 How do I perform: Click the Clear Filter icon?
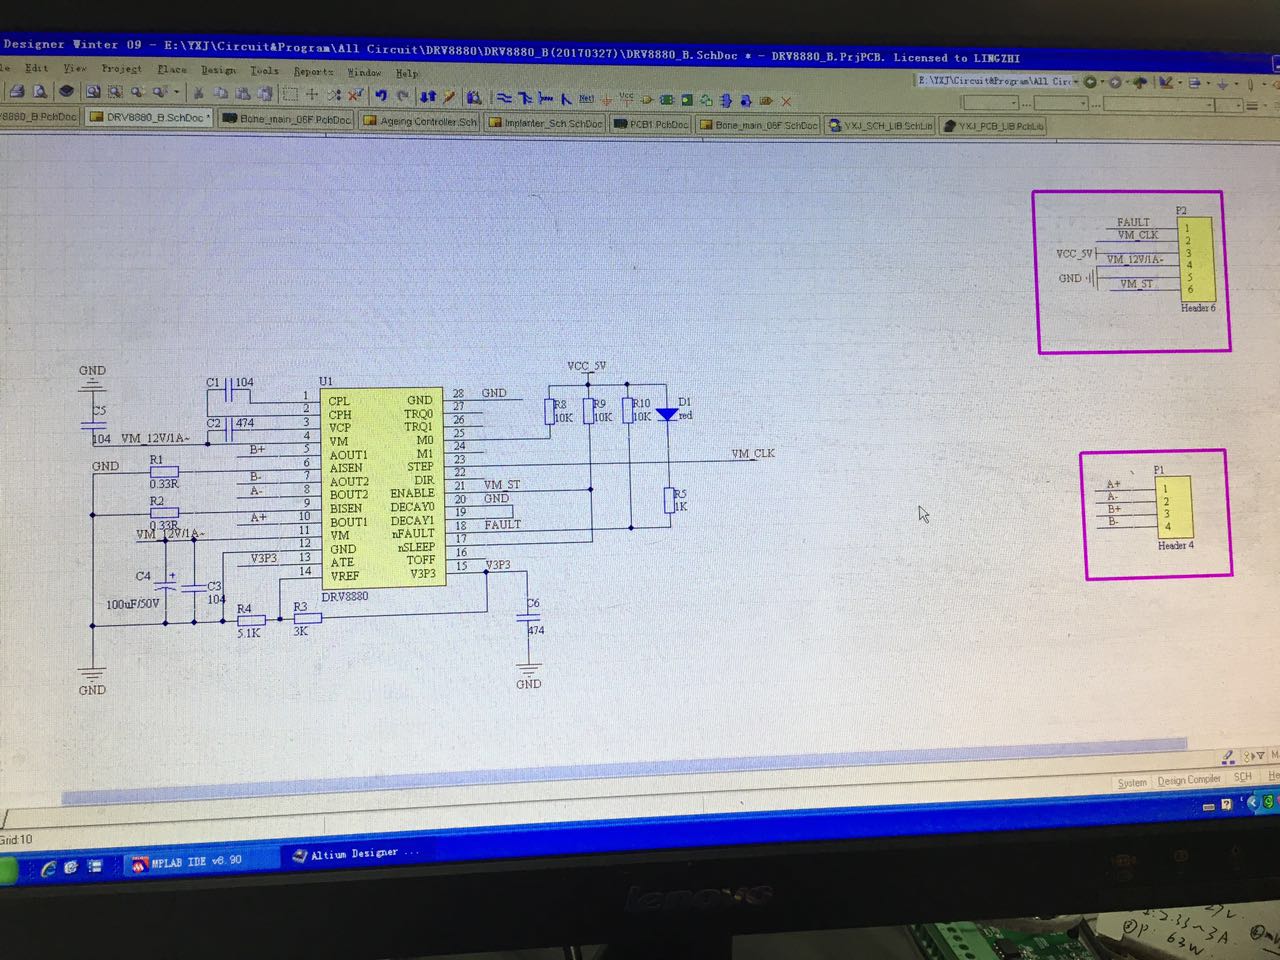(355, 95)
